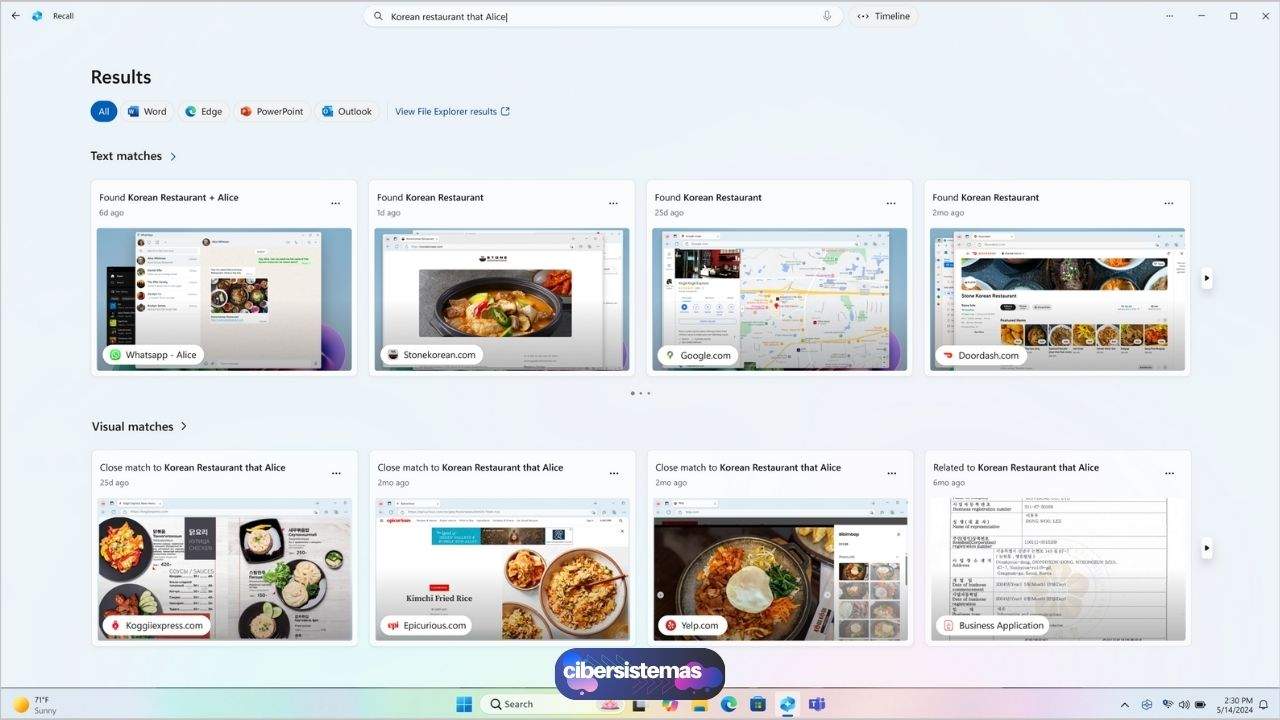Open the Epicurious Kimchi Fried Rice snapshot
The height and width of the screenshot is (720, 1280).
[503, 569]
